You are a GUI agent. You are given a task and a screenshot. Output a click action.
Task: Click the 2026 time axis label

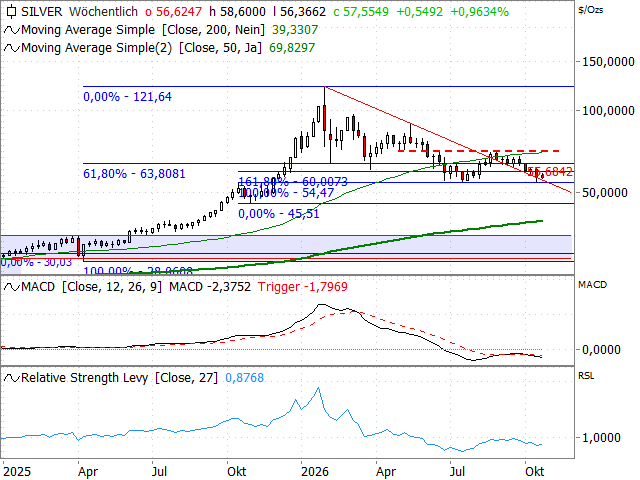[x=315, y=472]
